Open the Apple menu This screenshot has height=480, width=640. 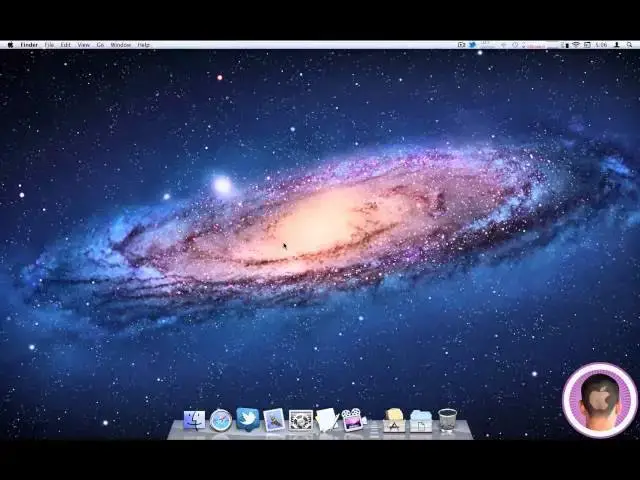tap(10, 44)
